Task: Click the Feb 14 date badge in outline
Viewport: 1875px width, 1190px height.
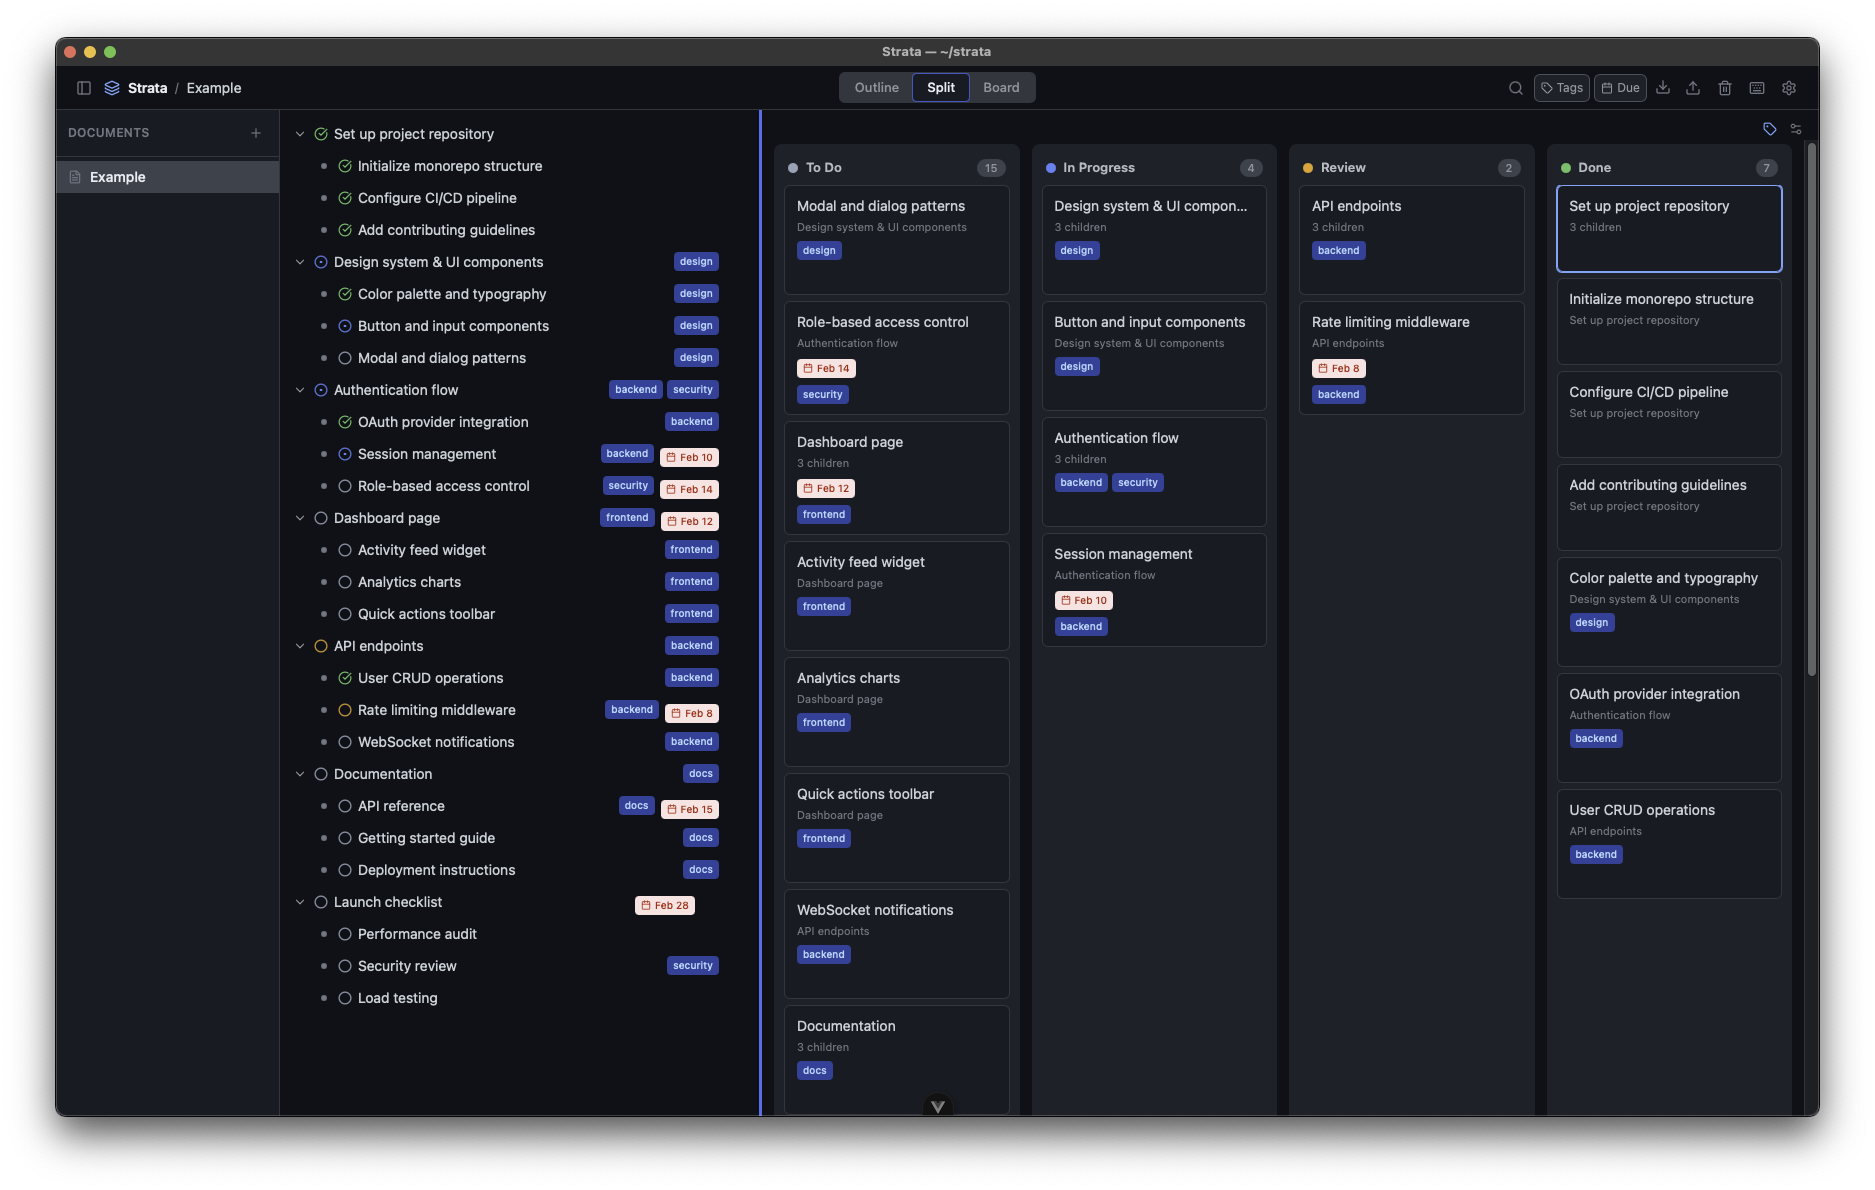Action: (x=690, y=490)
